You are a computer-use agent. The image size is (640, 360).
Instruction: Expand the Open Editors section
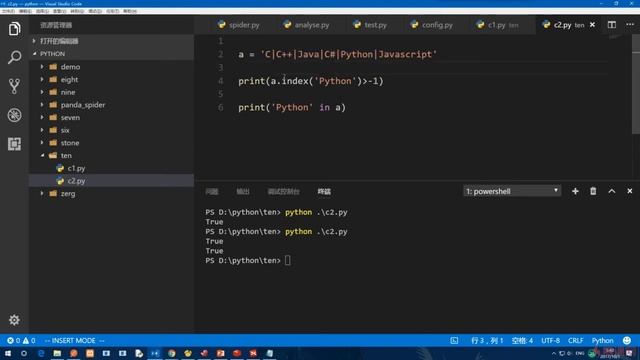point(111,41)
